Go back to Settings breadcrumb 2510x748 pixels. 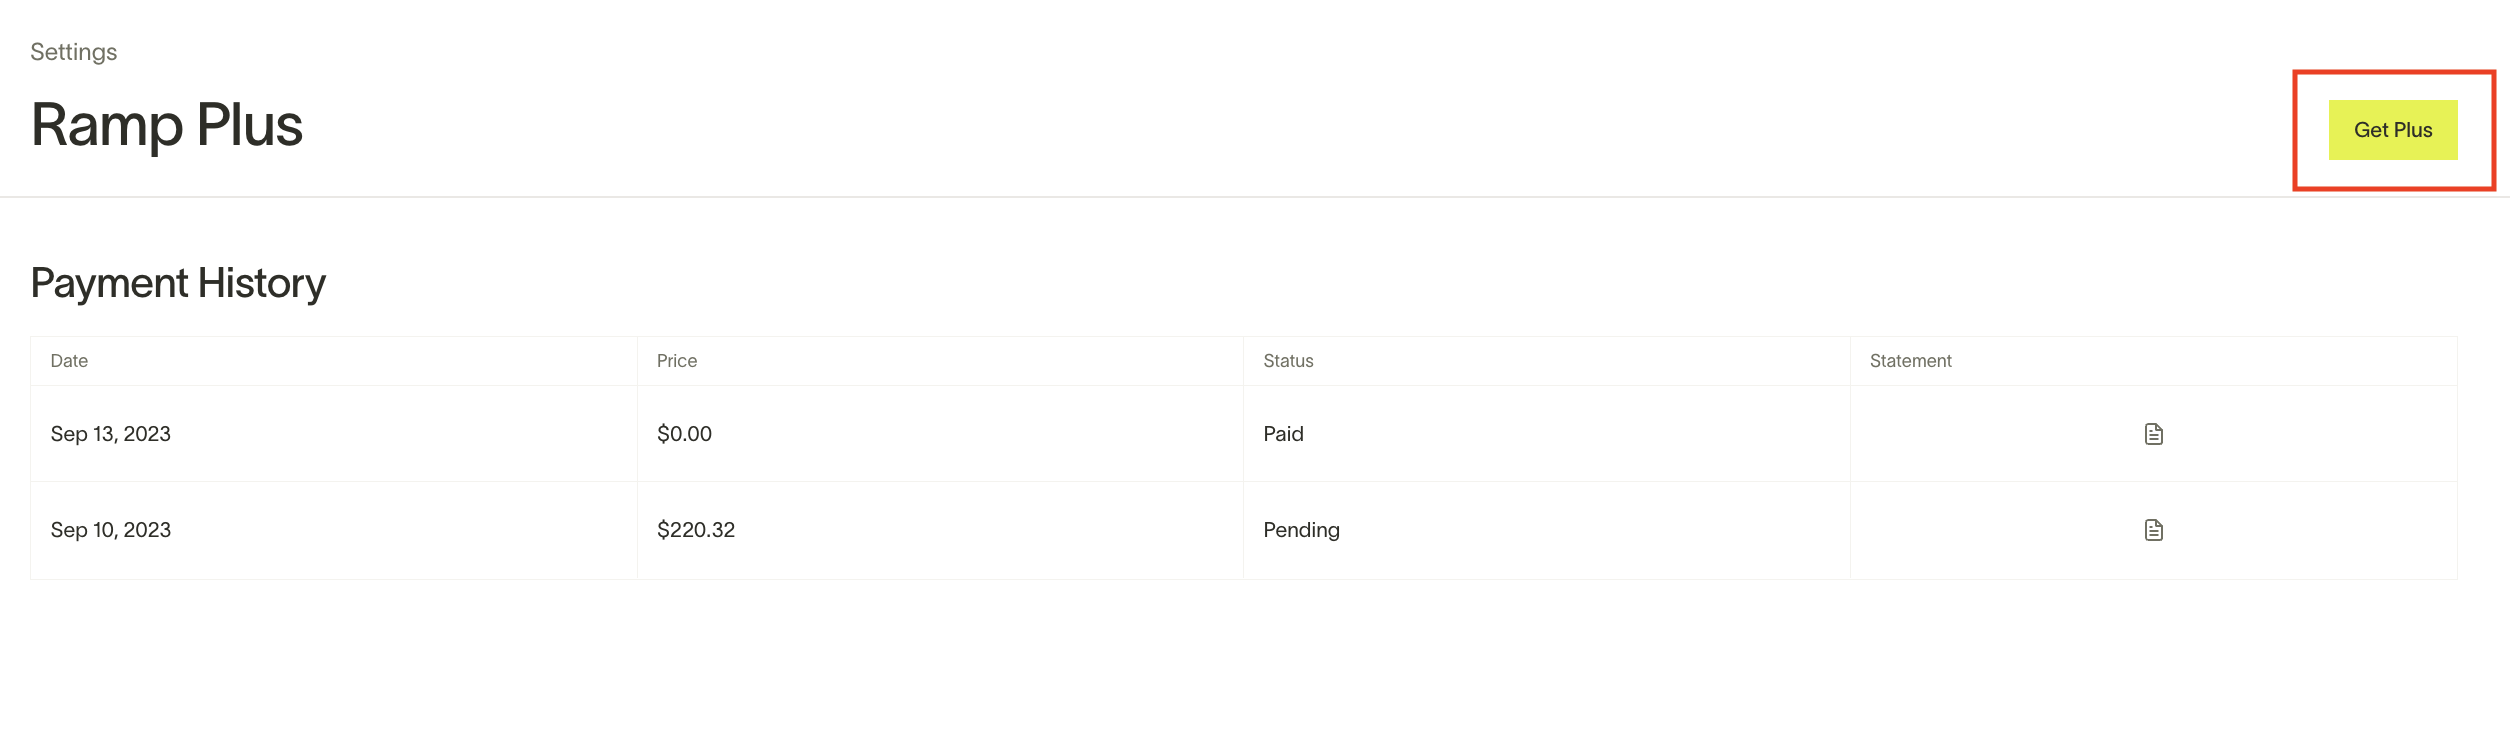click(x=73, y=52)
